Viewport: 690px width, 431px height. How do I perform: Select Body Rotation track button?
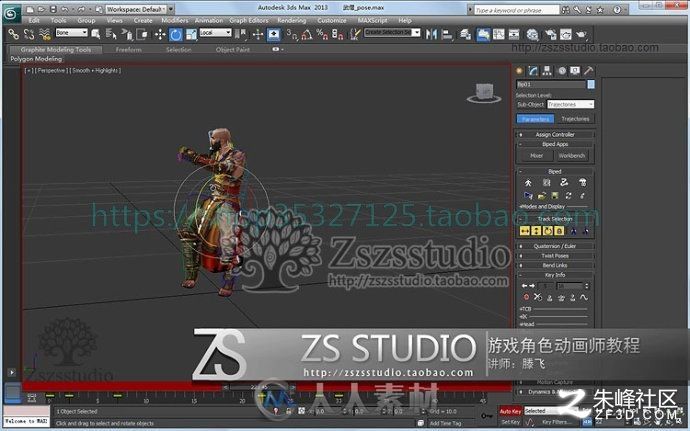pos(547,231)
